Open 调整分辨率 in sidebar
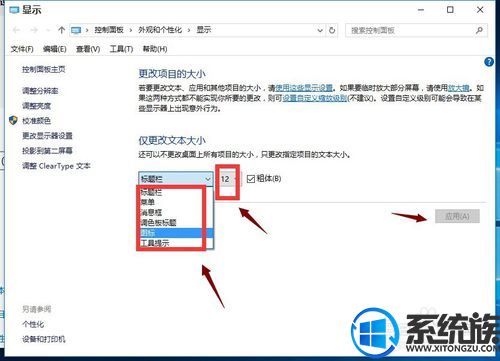 40,91
